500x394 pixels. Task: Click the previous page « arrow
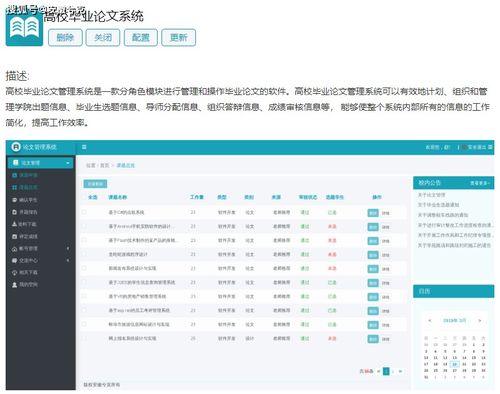[x=379, y=371]
